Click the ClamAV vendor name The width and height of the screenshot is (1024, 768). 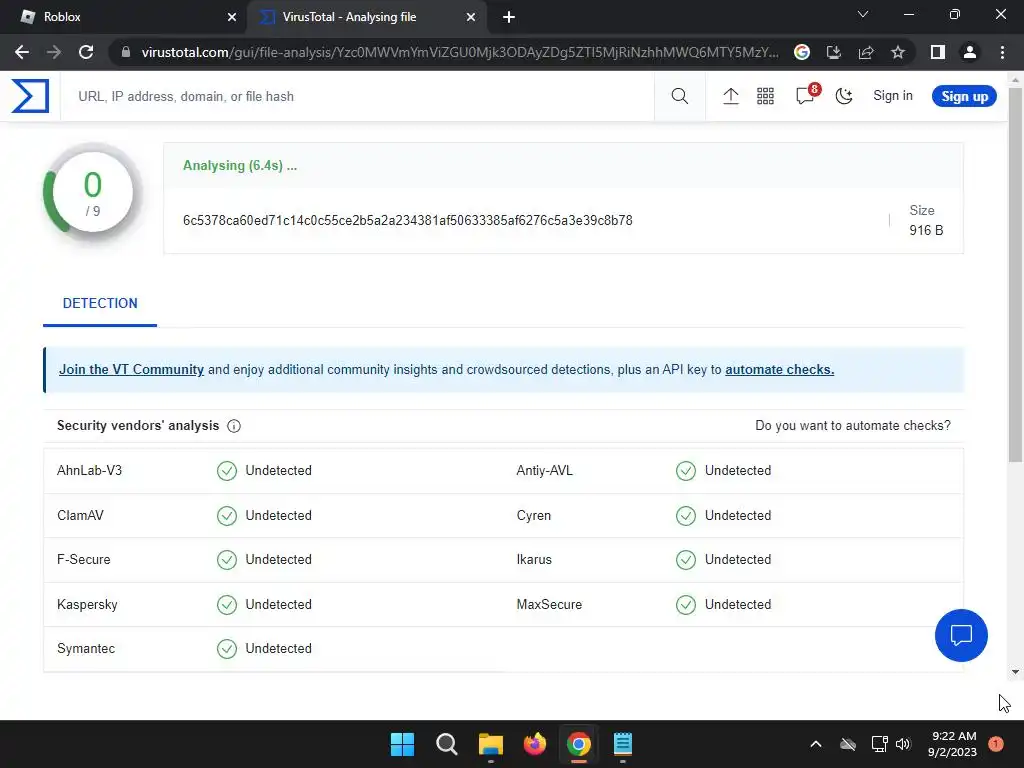coord(80,515)
